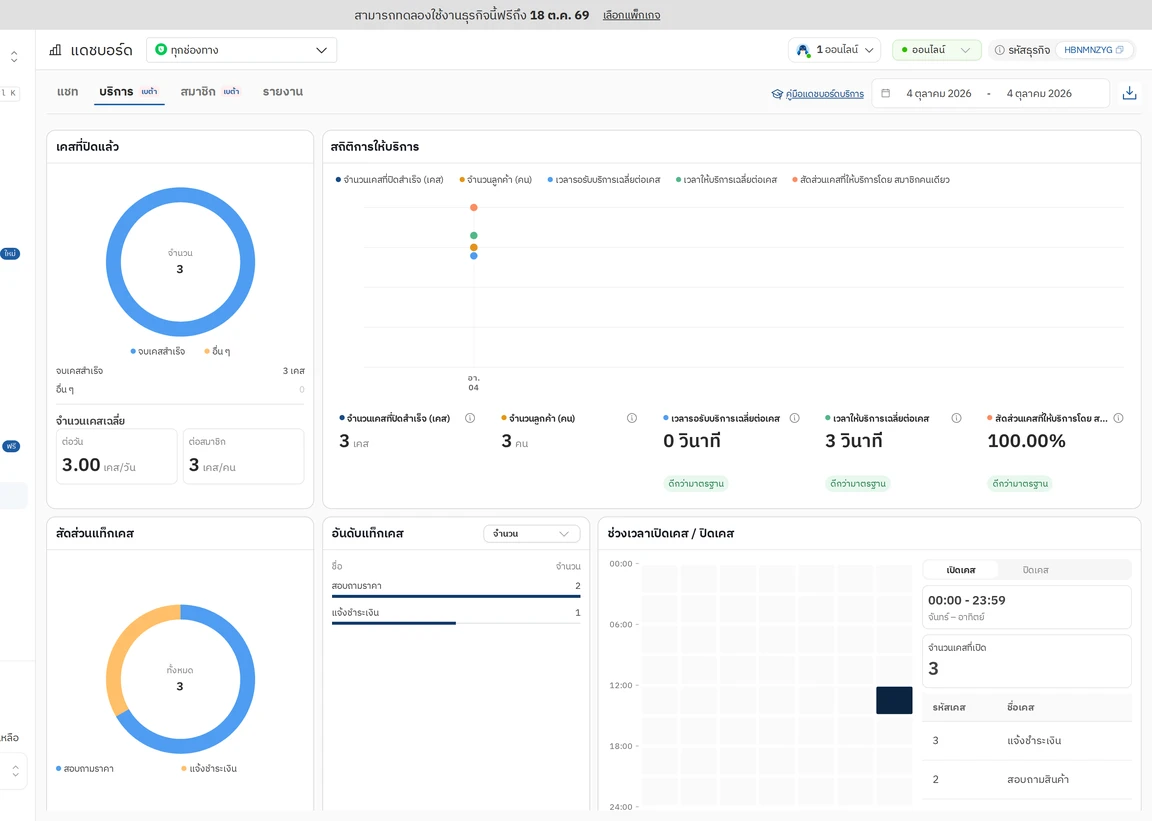This screenshot has height=821, width=1152.
Task: Open the สมาชิก tab
Action: (x=210, y=92)
